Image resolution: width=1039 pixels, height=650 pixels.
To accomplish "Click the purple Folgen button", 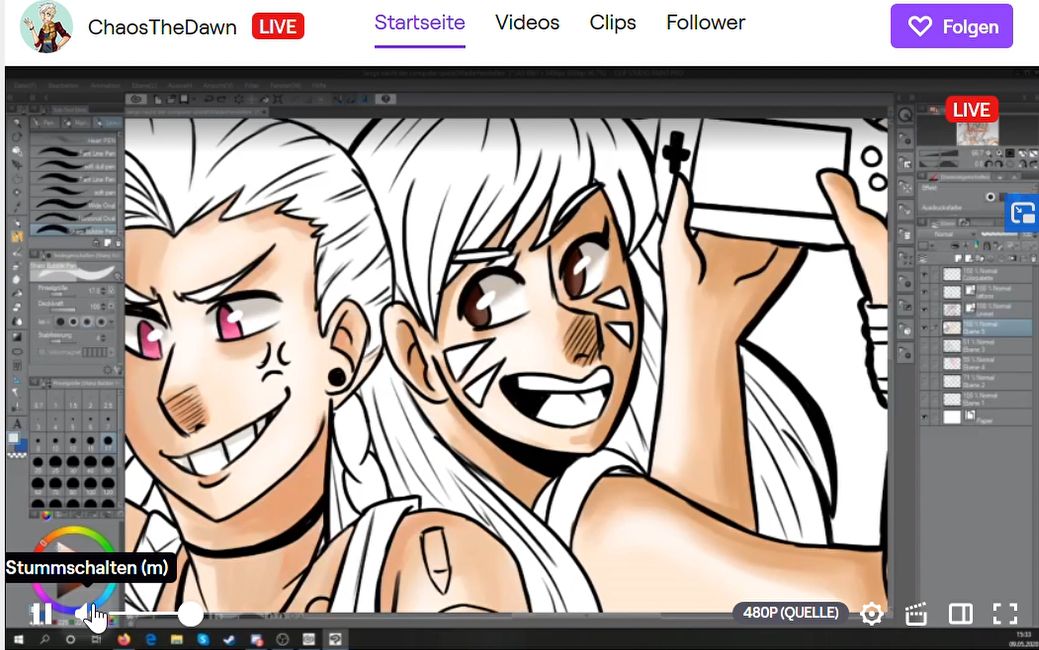I will click(x=952, y=26).
